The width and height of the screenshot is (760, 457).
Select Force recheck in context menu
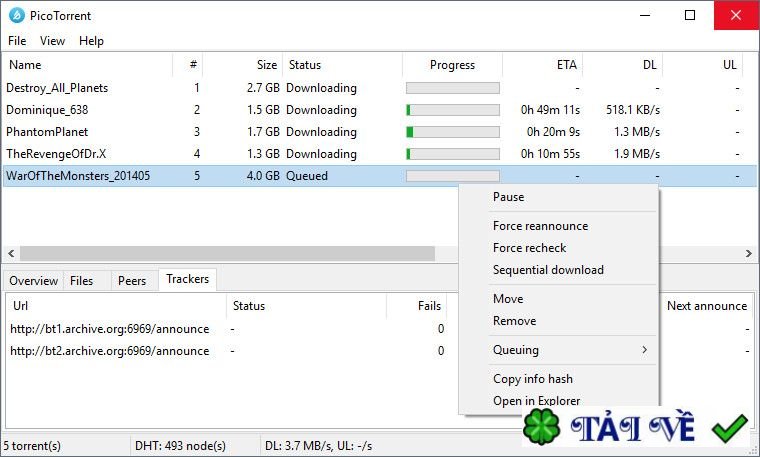[x=529, y=248]
